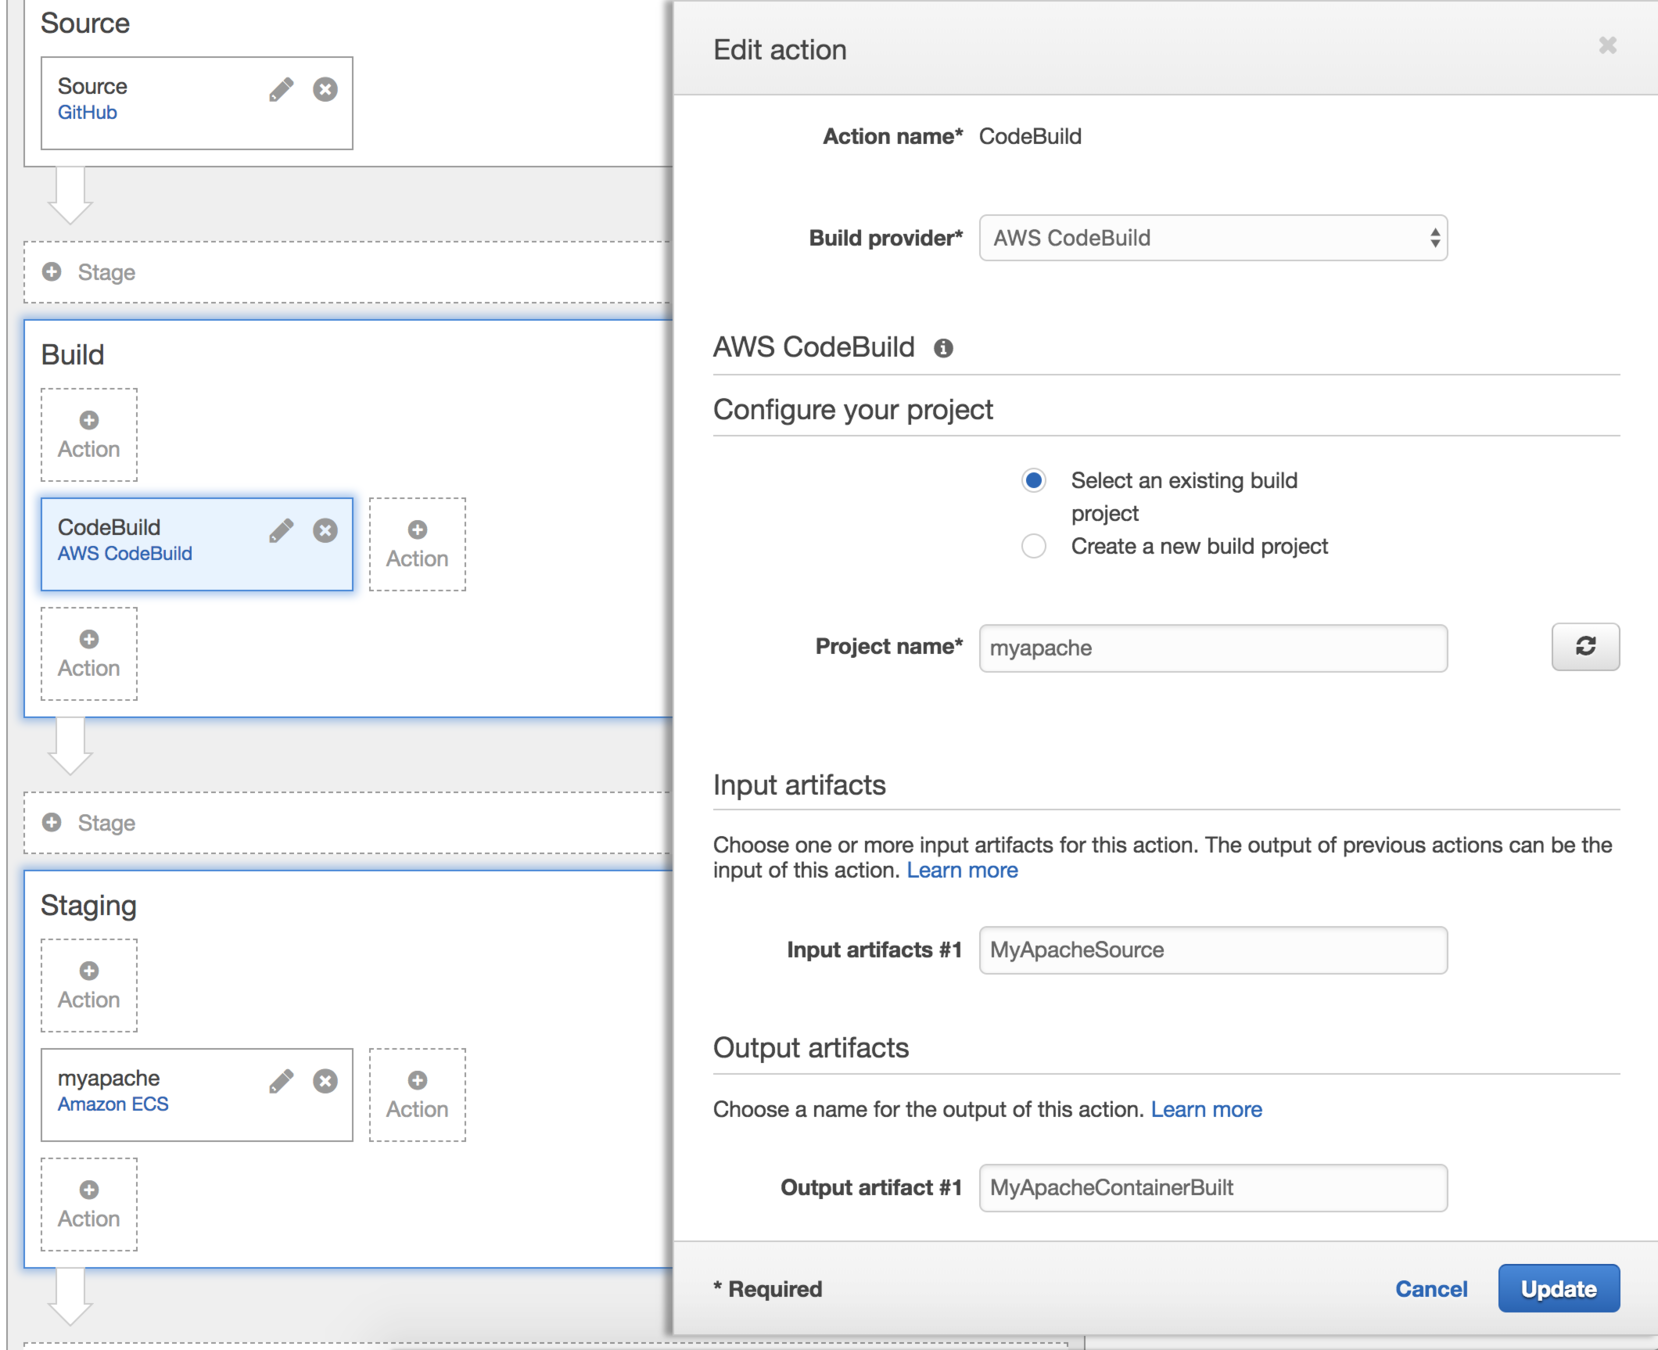Select the Amazon ECS provider link
Viewport: 1658px width, 1350px height.
pyautogui.click(x=113, y=1104)
